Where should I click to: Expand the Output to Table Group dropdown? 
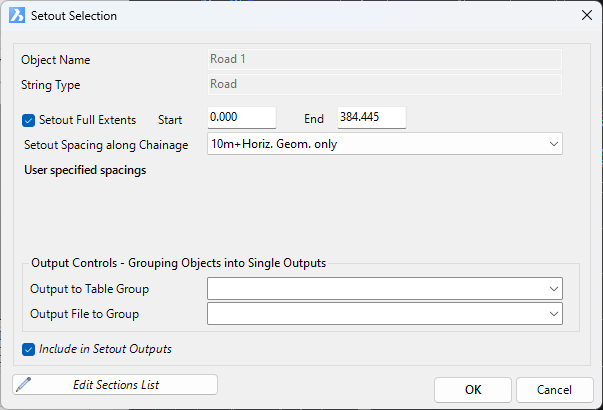point(385,288)
